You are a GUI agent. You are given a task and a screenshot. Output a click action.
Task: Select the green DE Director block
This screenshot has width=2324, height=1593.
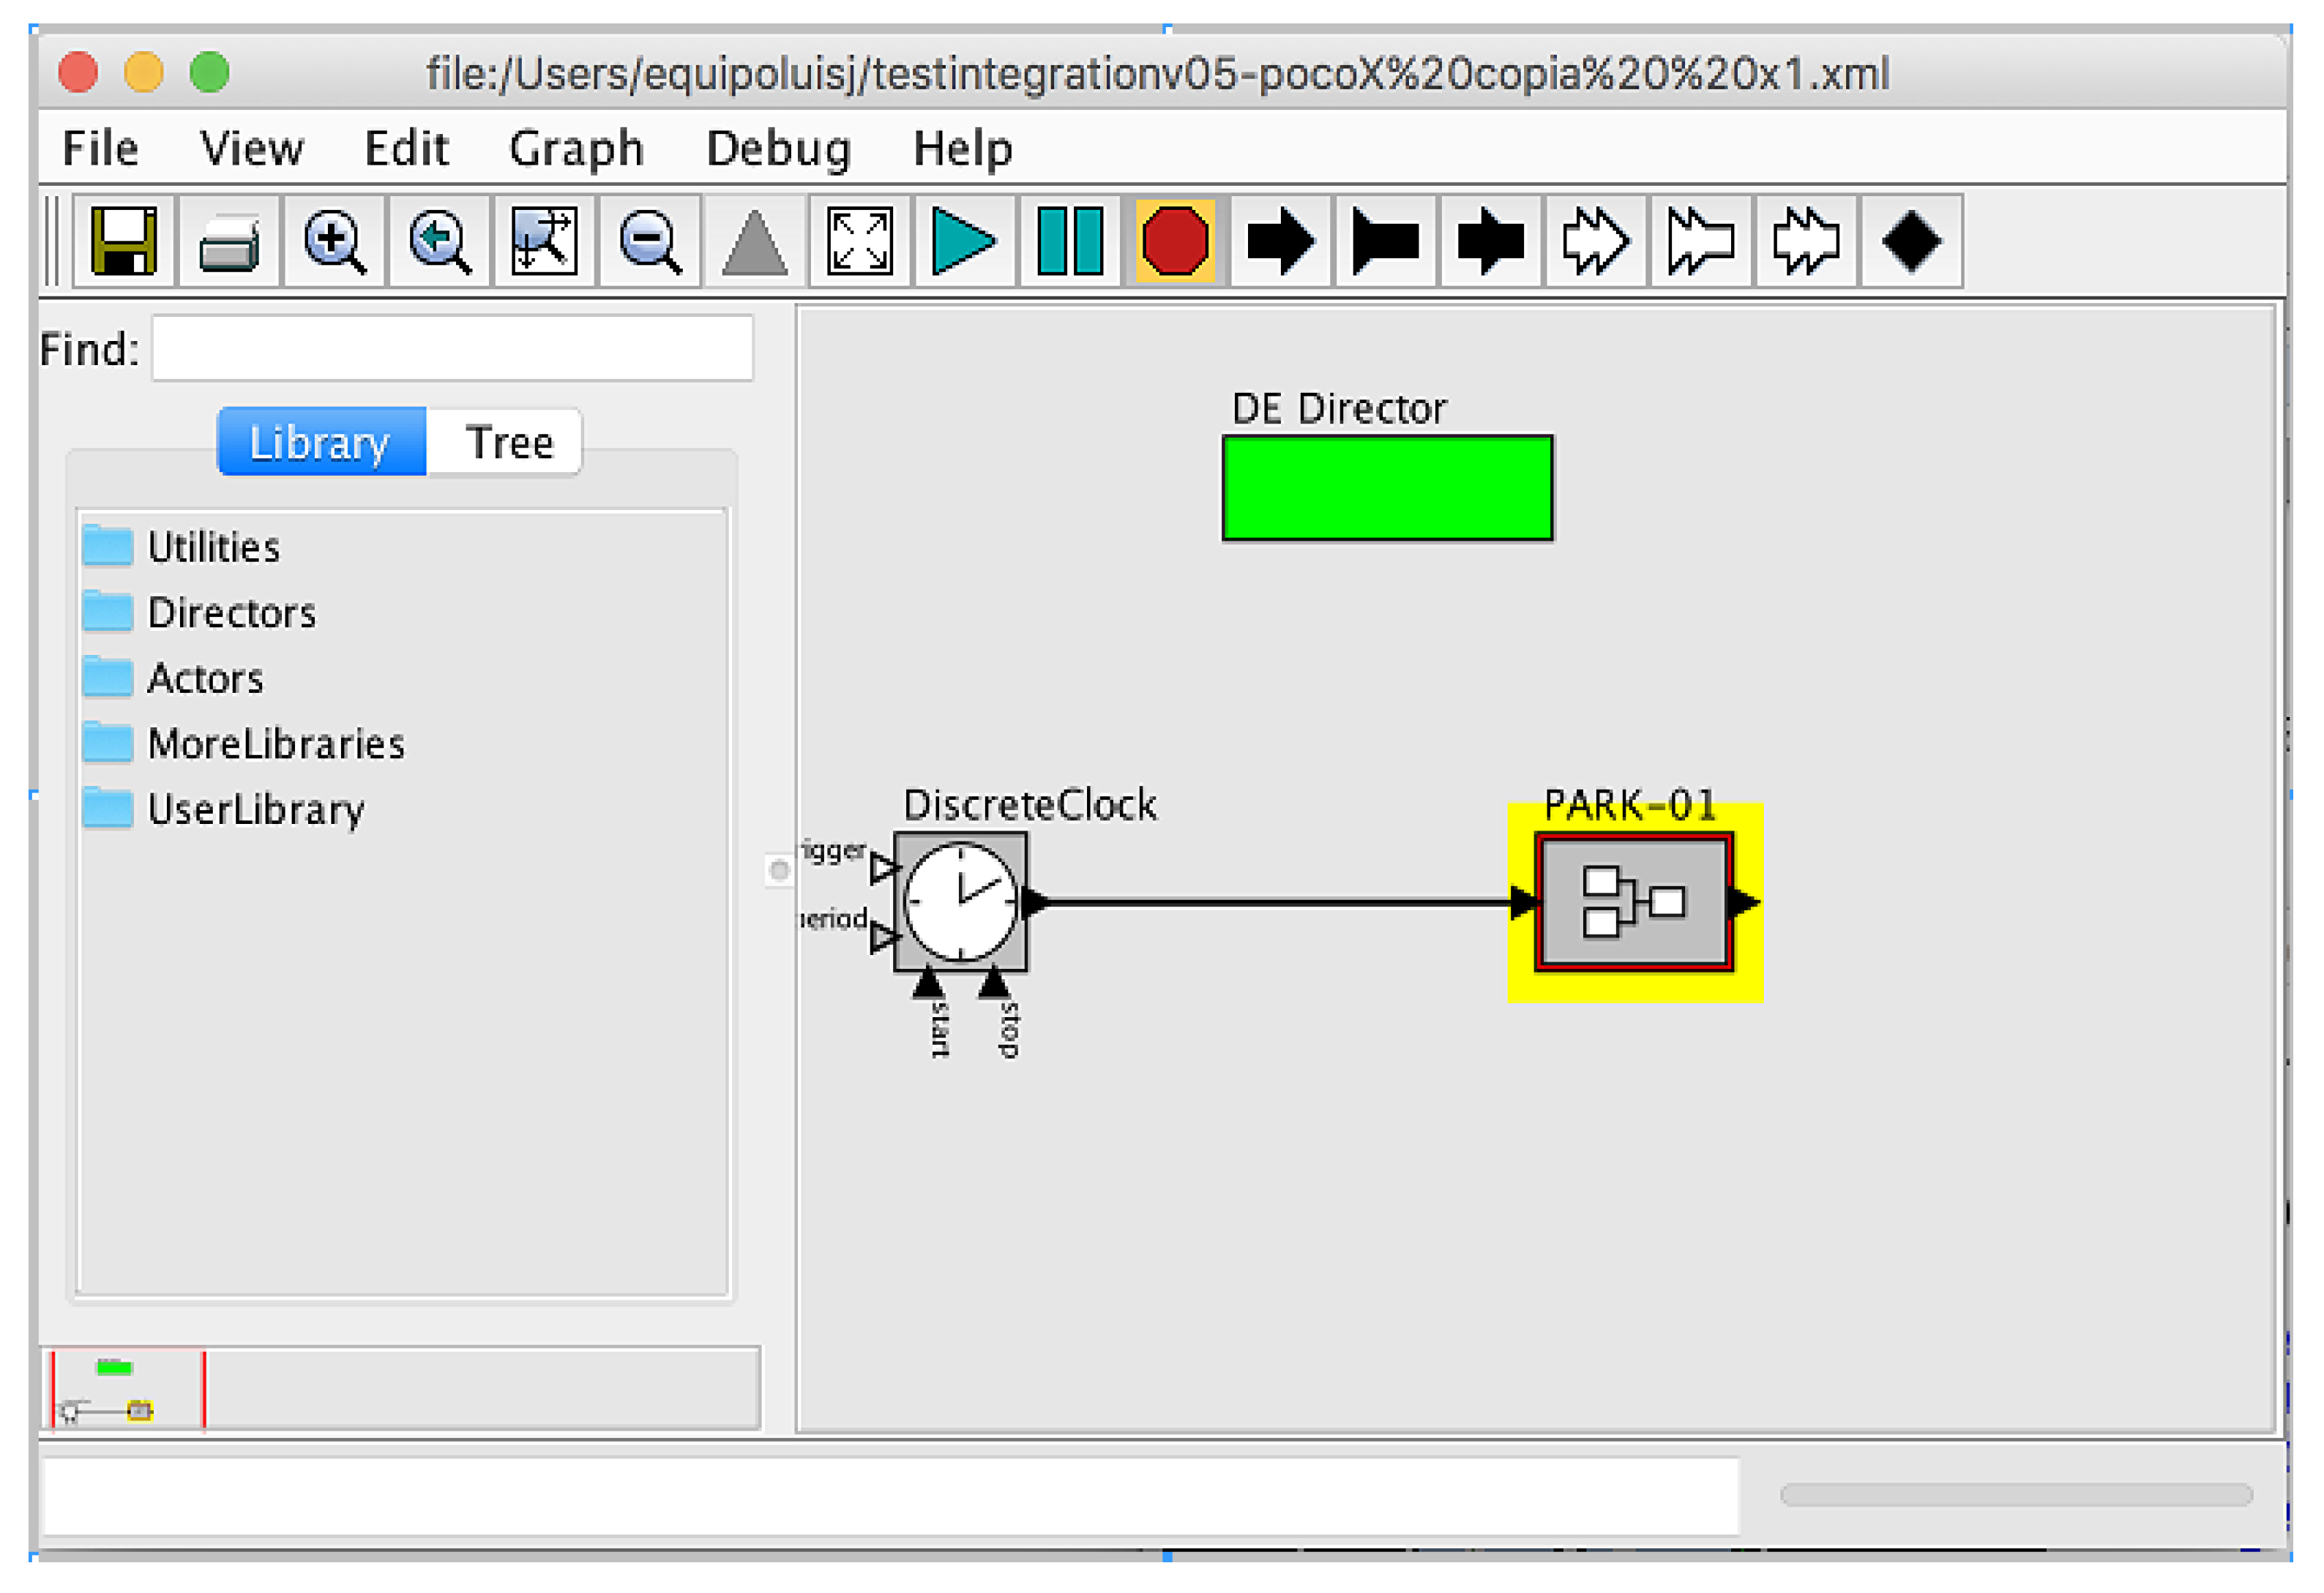pos(1387,488)
